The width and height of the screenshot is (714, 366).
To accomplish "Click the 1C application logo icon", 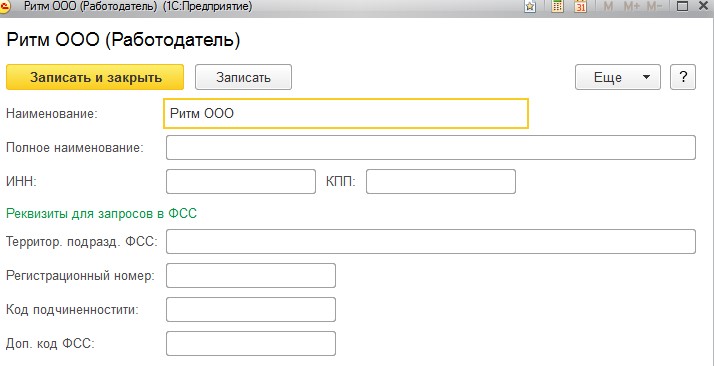I will click(4, 6).
